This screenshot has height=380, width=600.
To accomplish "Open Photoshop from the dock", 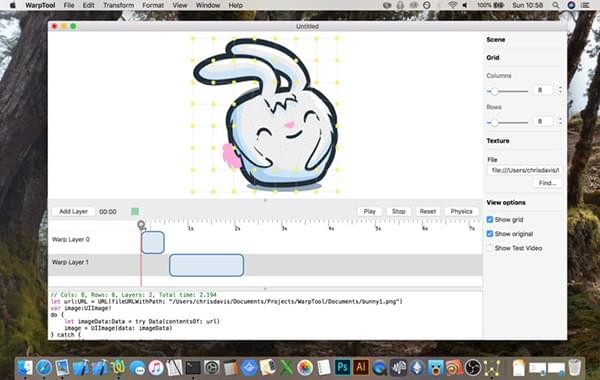I will pyautogui.click(x=342, y=367).
